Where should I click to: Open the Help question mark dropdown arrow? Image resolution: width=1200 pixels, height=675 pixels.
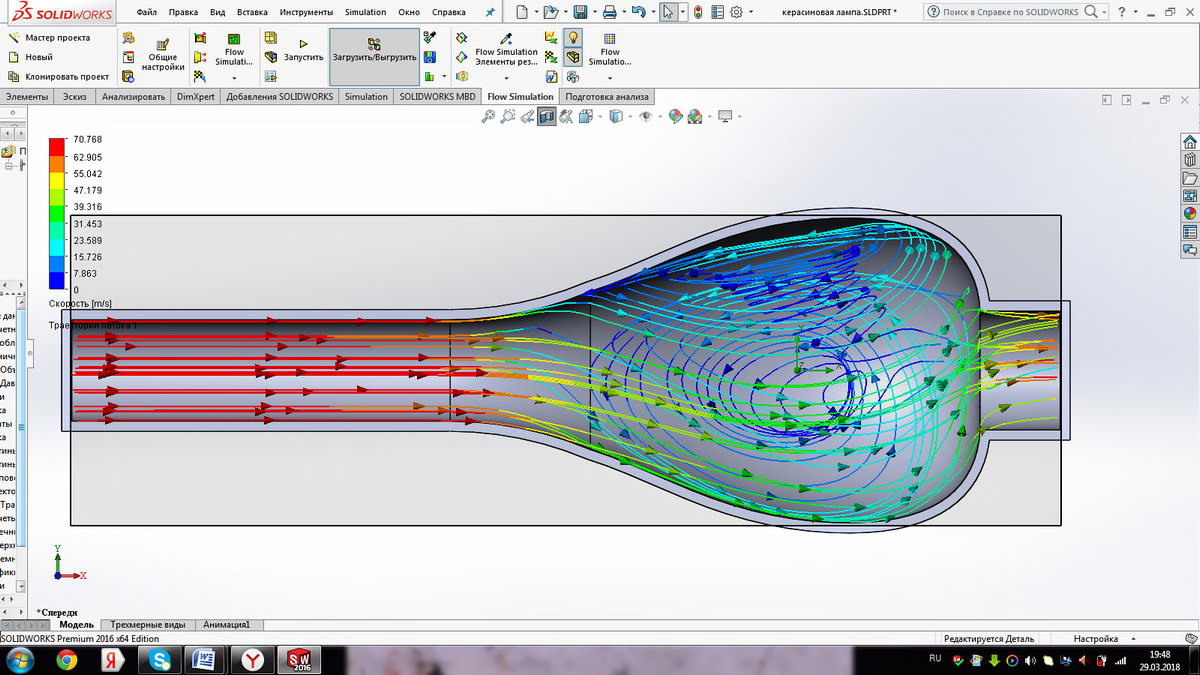click(x=1135, y=13)
